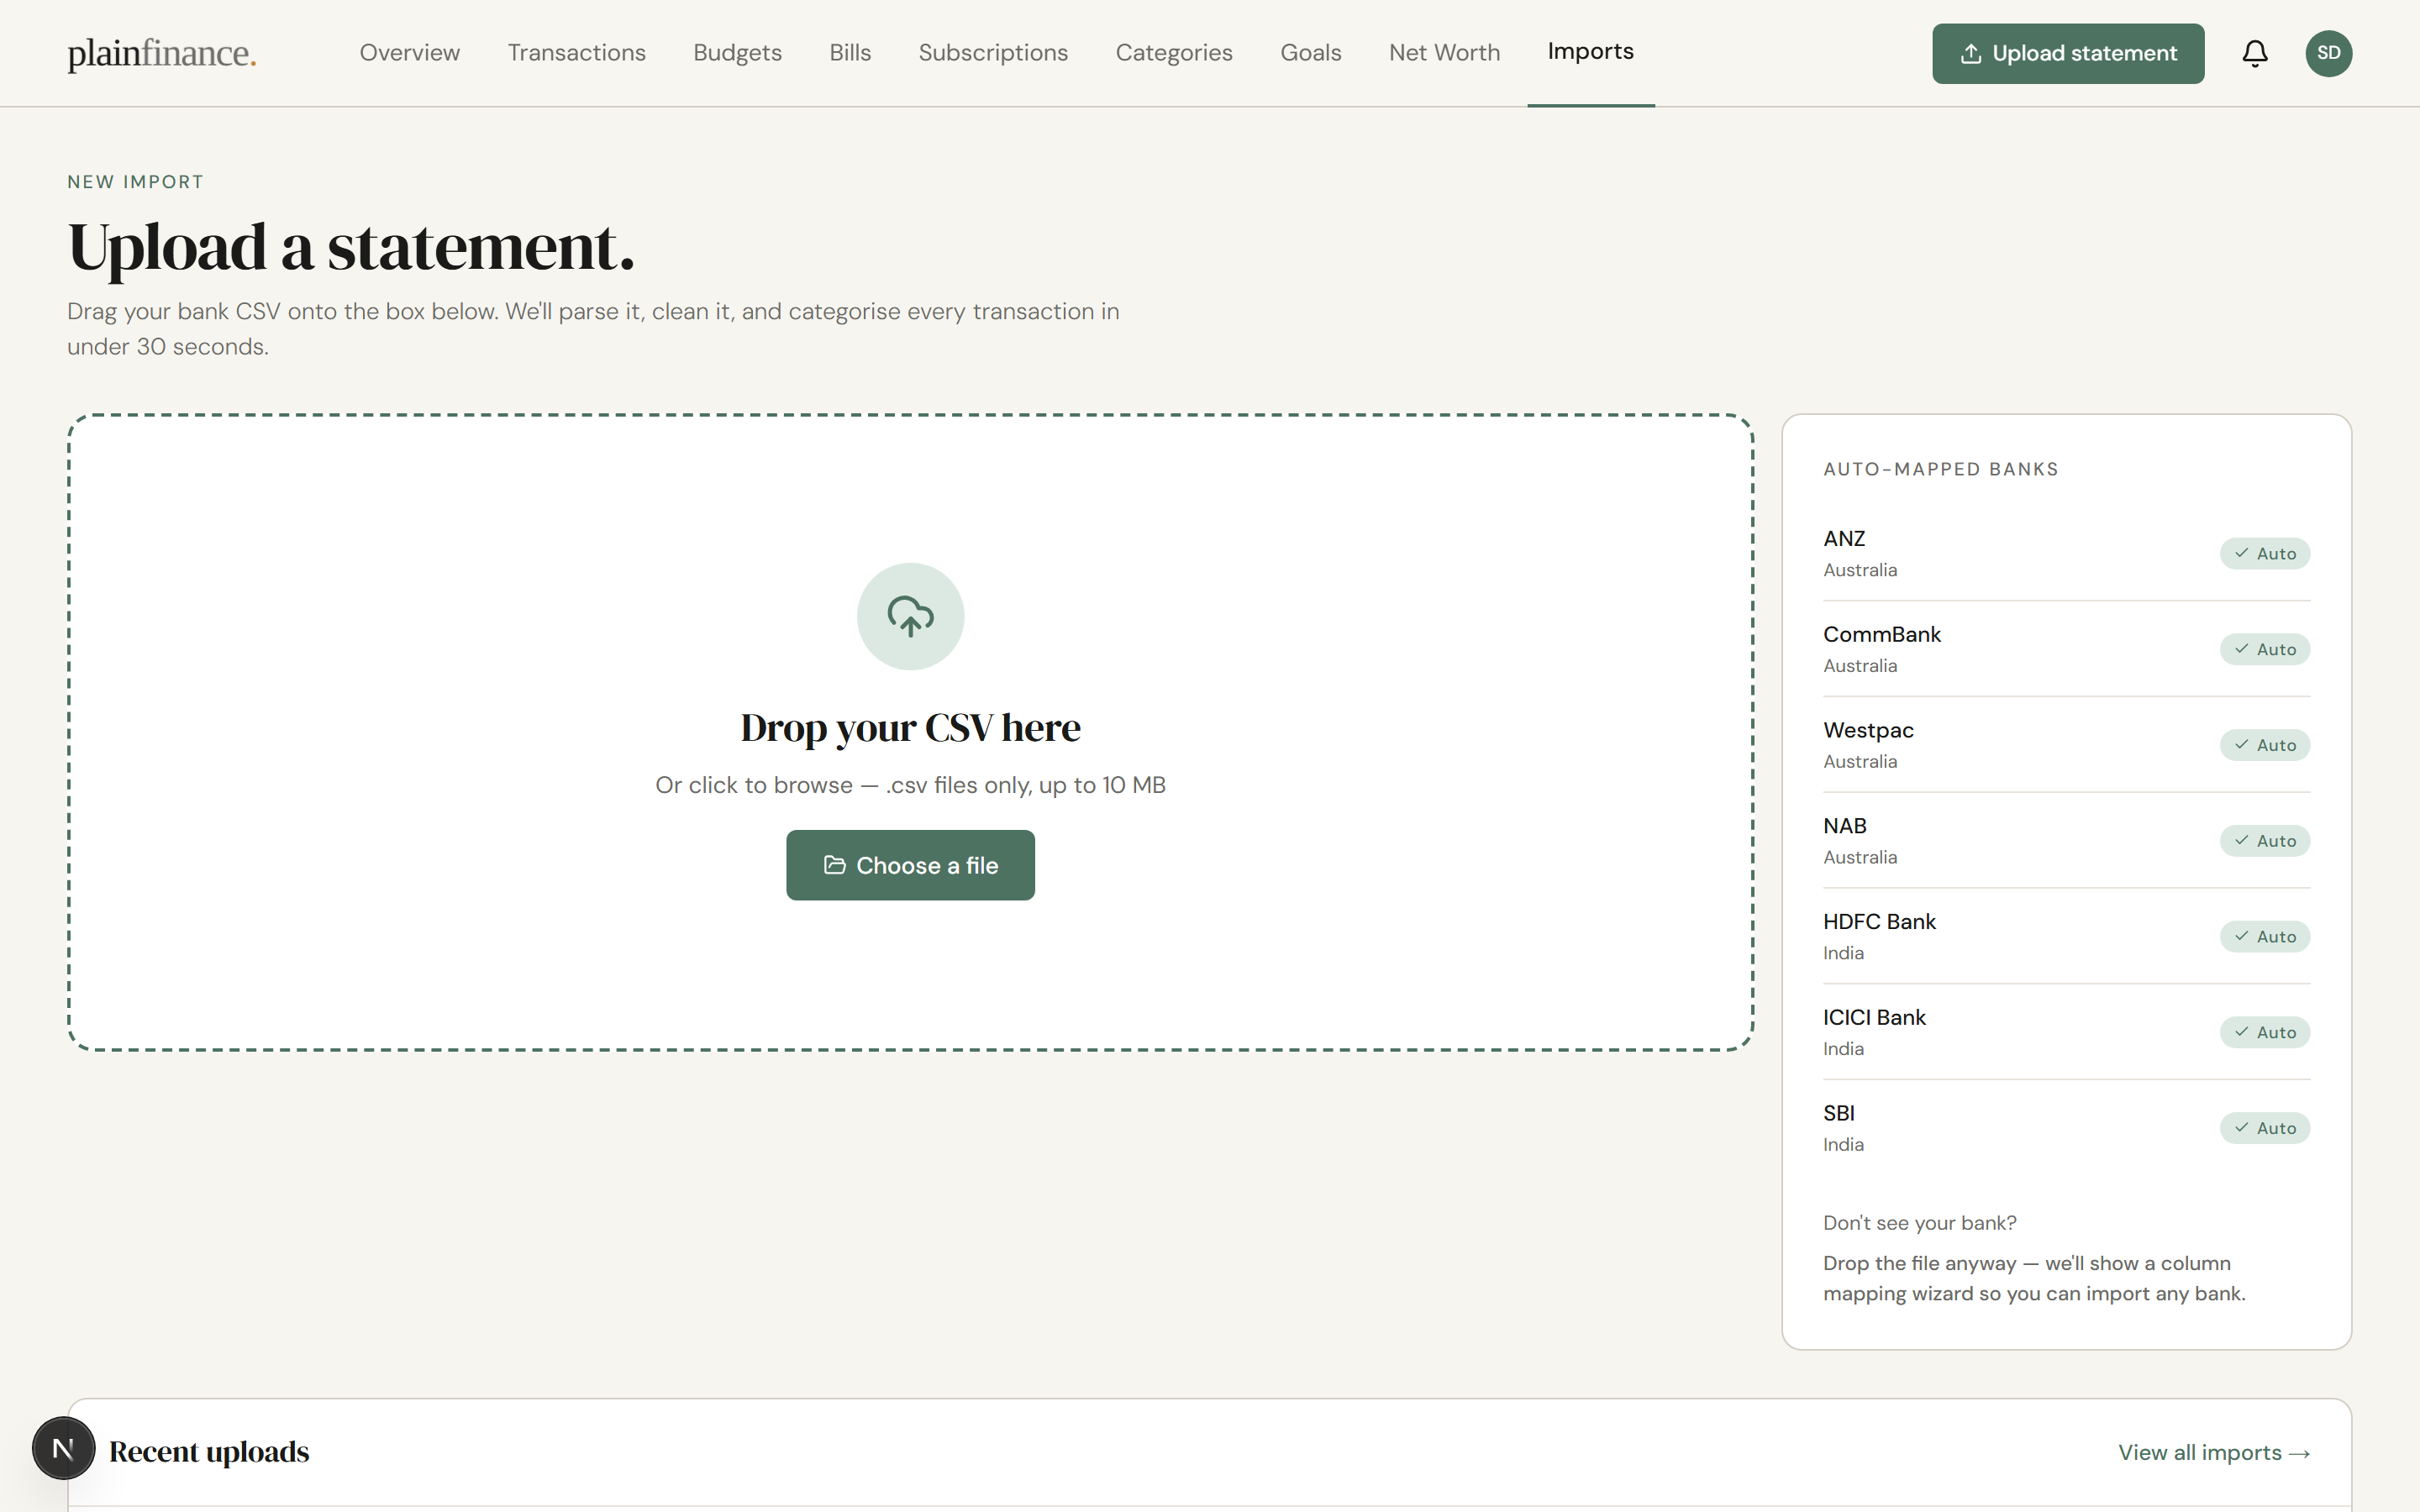This screenshot has width=2420, height=1512.
Task: Select the ICICI Bank name
Action: click(1874, 1017)
